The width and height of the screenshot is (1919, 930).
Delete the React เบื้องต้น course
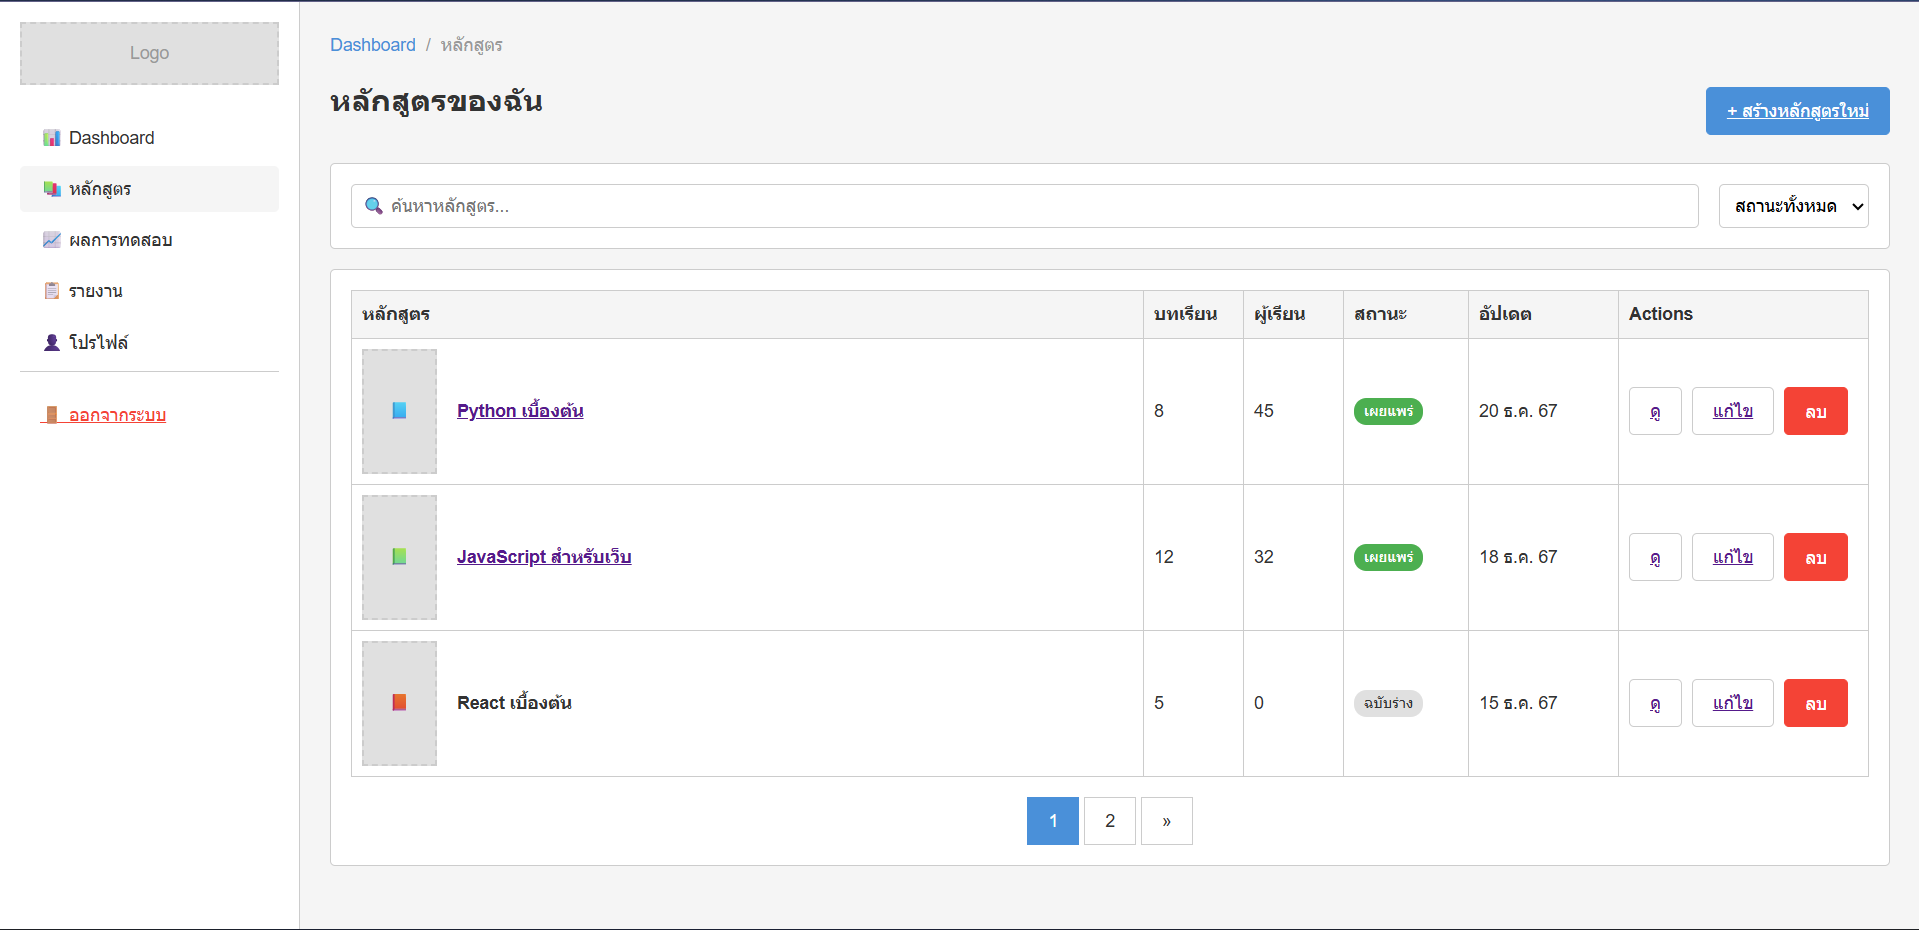(1815, 703)
